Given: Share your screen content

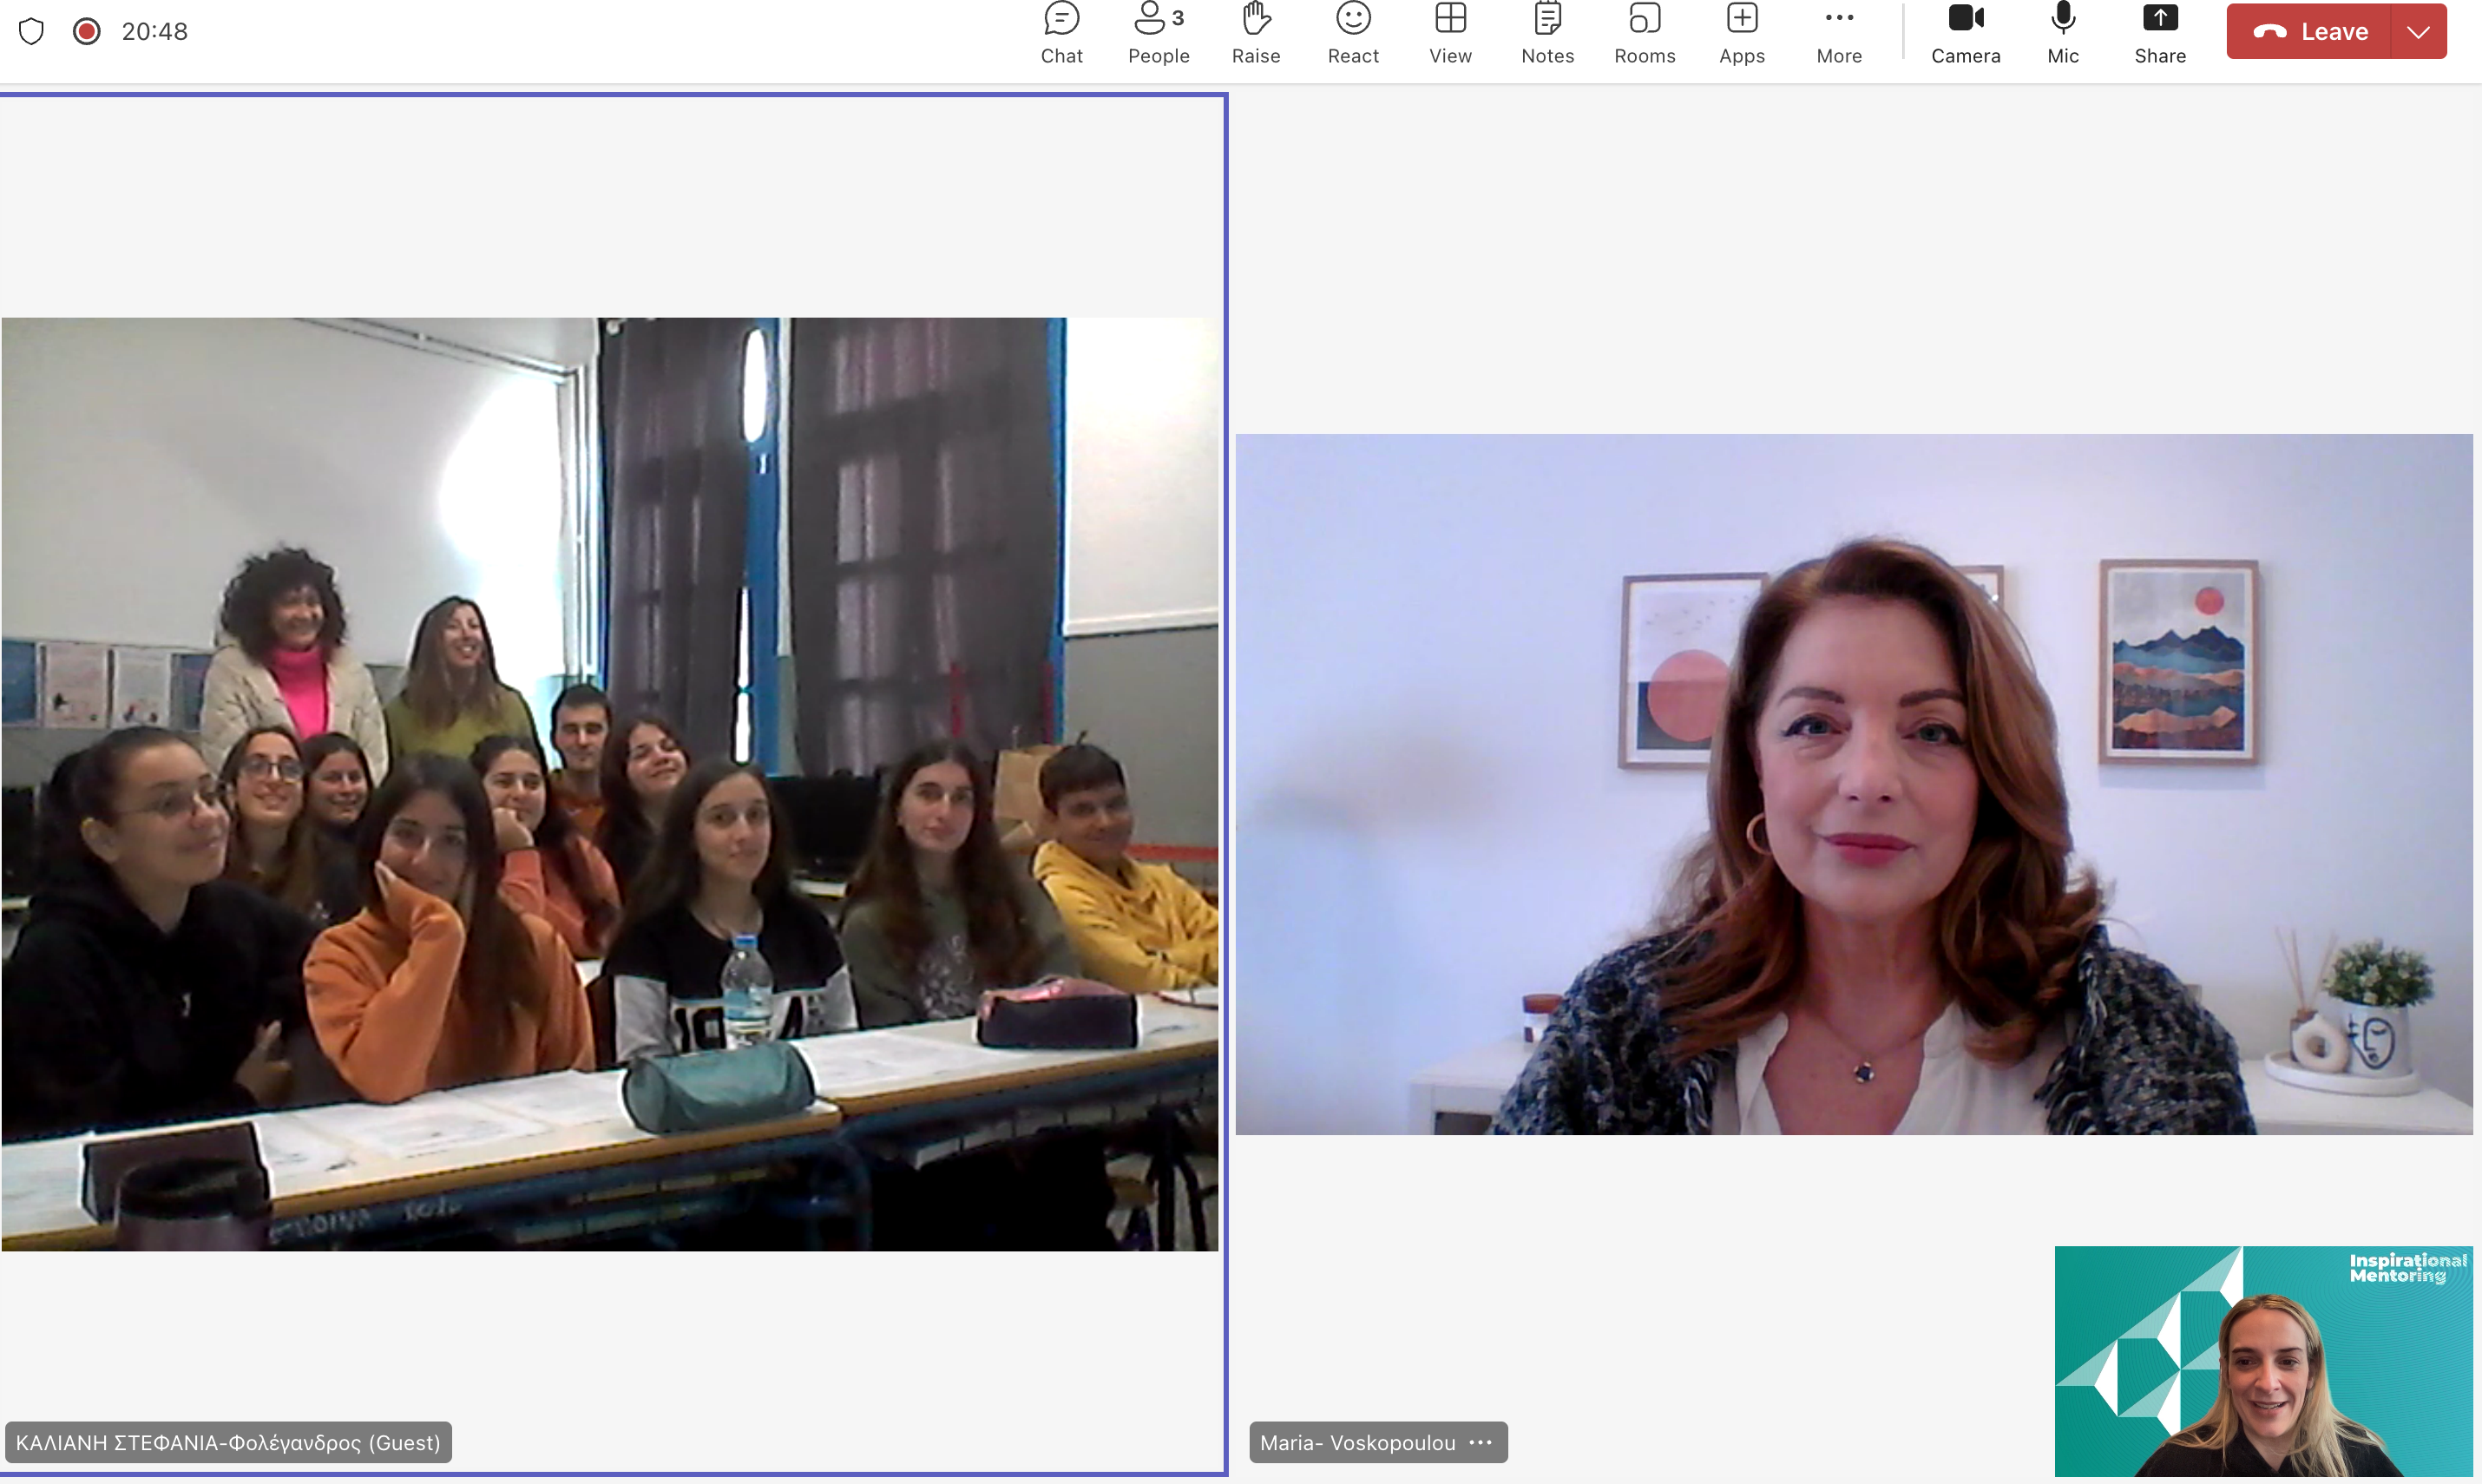Looking at the screenshot, I should click(2159, 33).
